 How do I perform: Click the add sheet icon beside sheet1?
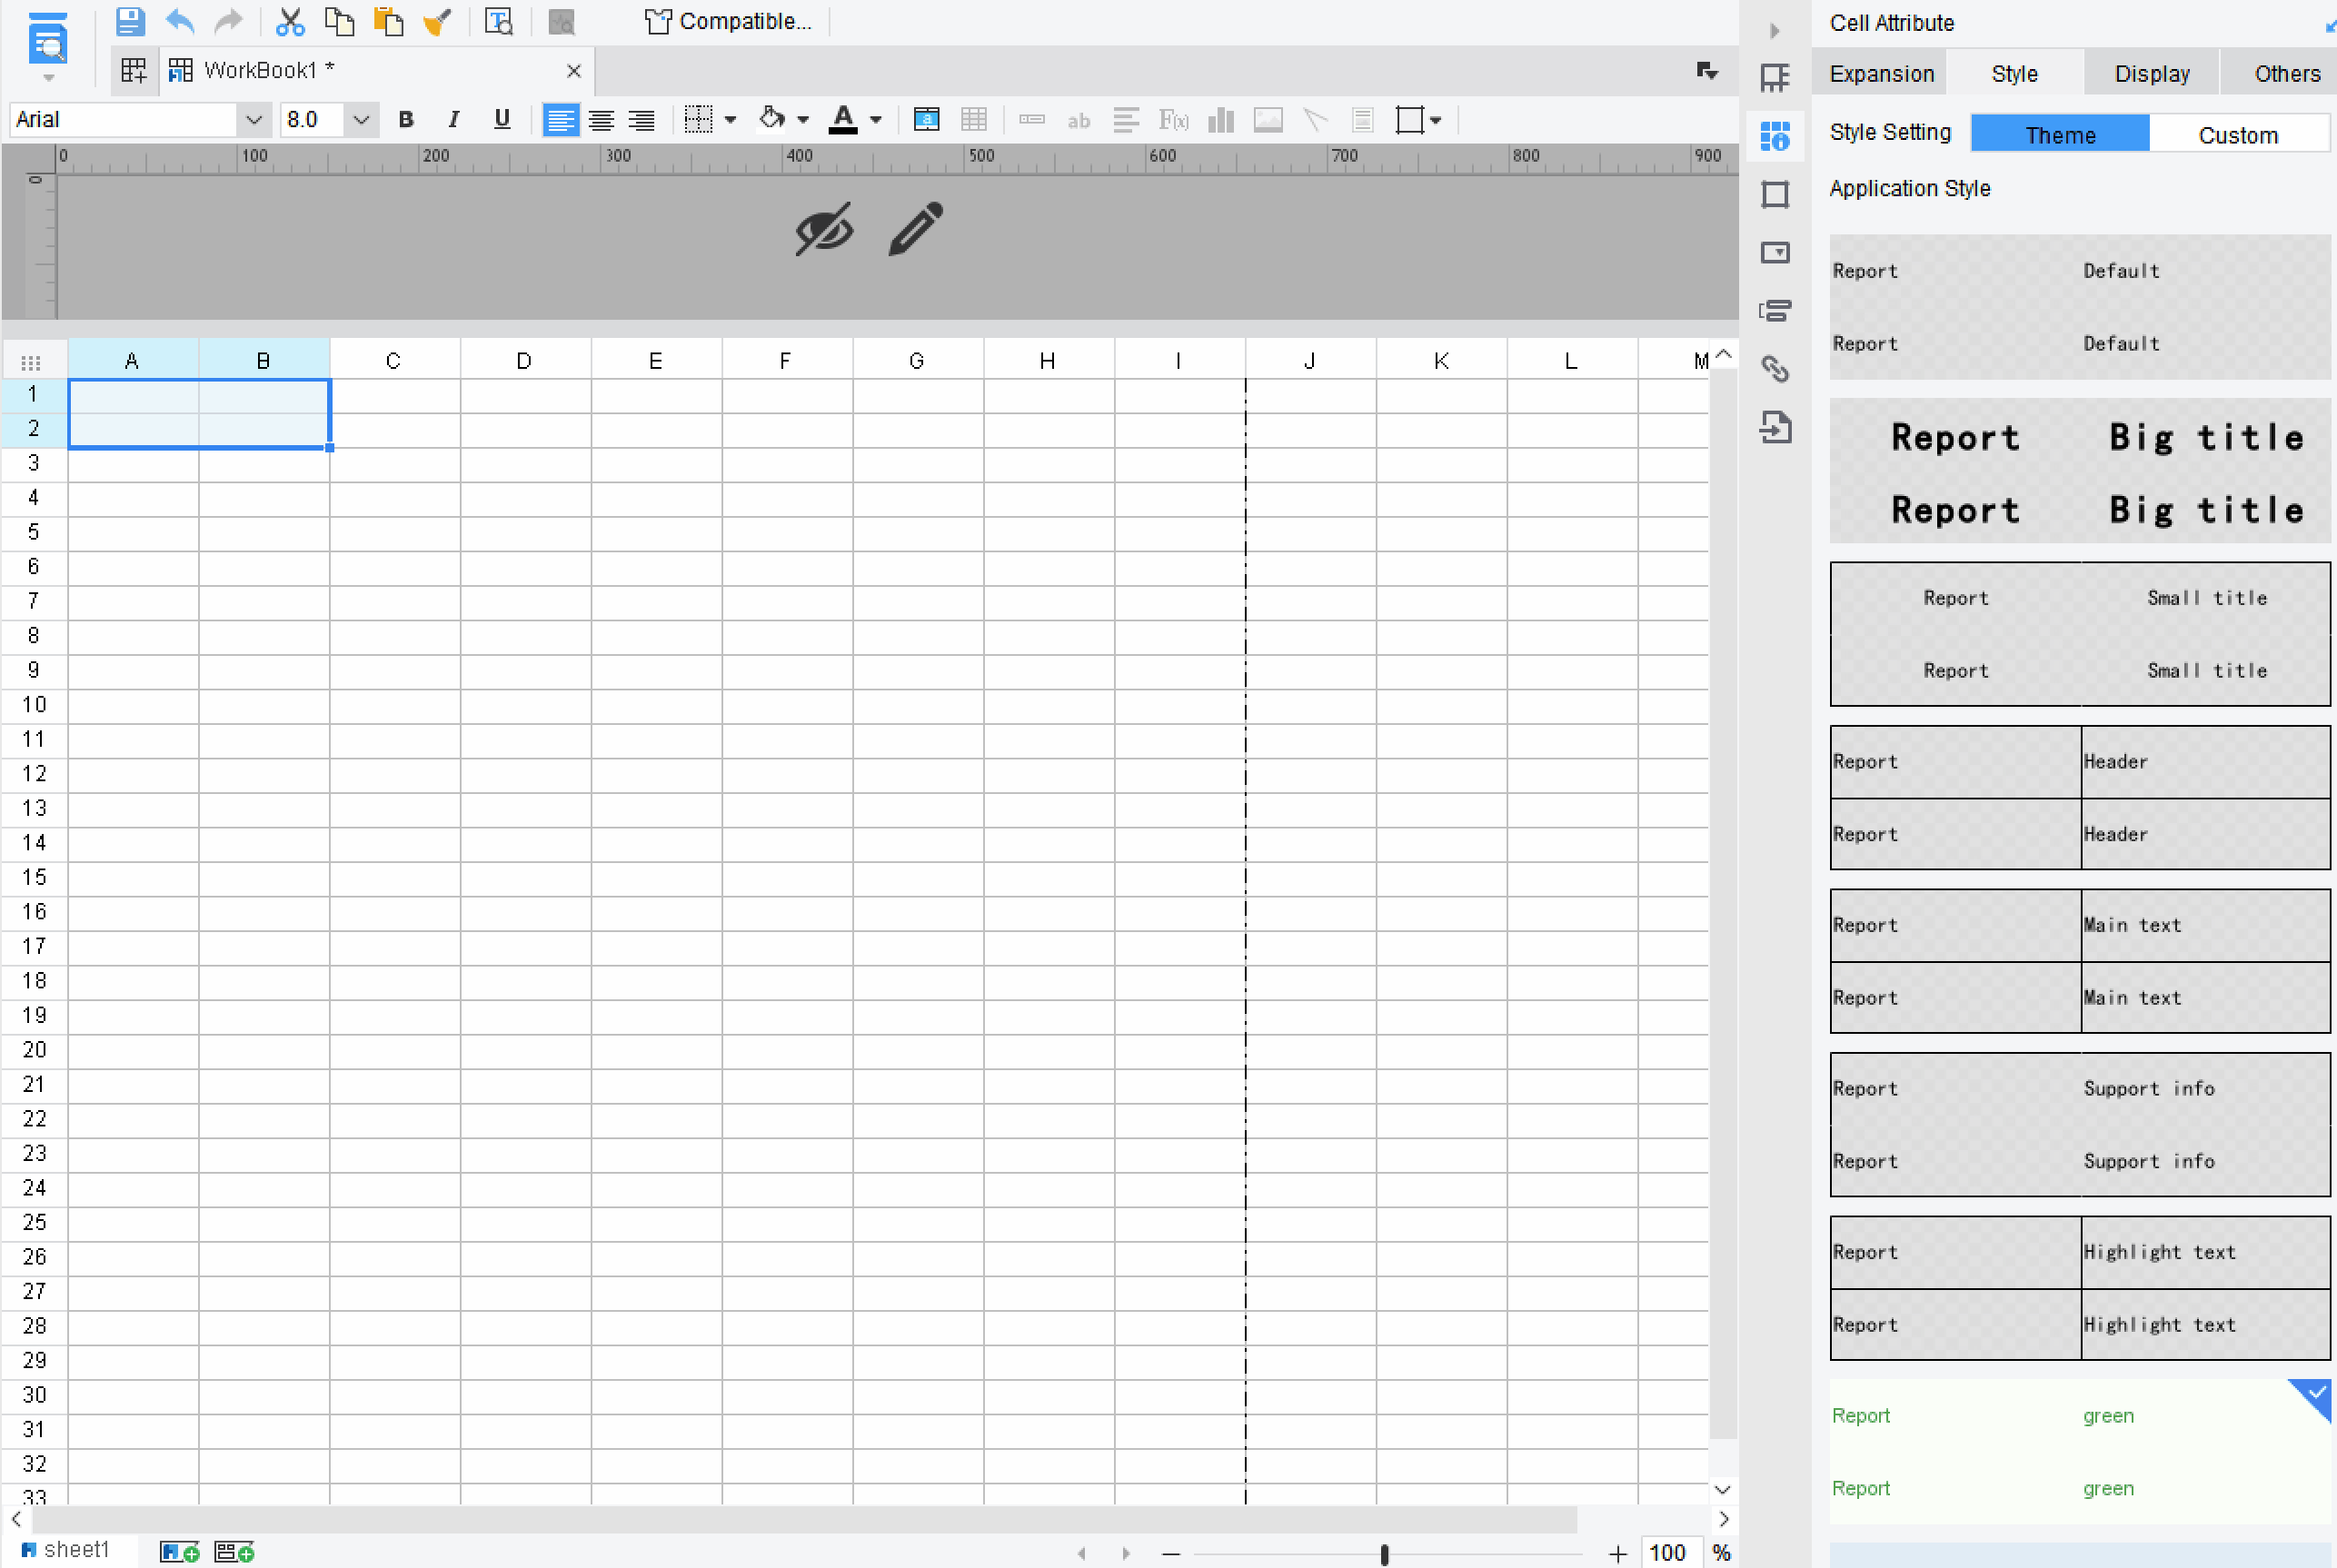pos(180,1552)
